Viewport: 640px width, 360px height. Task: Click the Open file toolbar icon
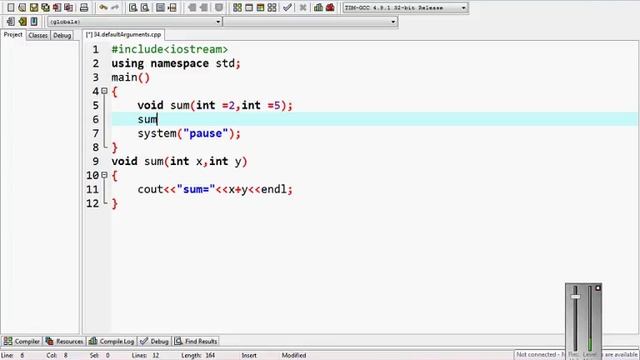click(22, 7)
